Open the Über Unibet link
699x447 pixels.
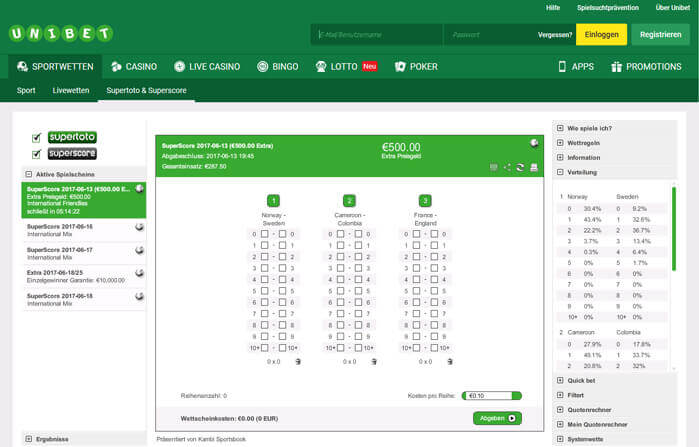pyautogui.click(x=673, y=8)
